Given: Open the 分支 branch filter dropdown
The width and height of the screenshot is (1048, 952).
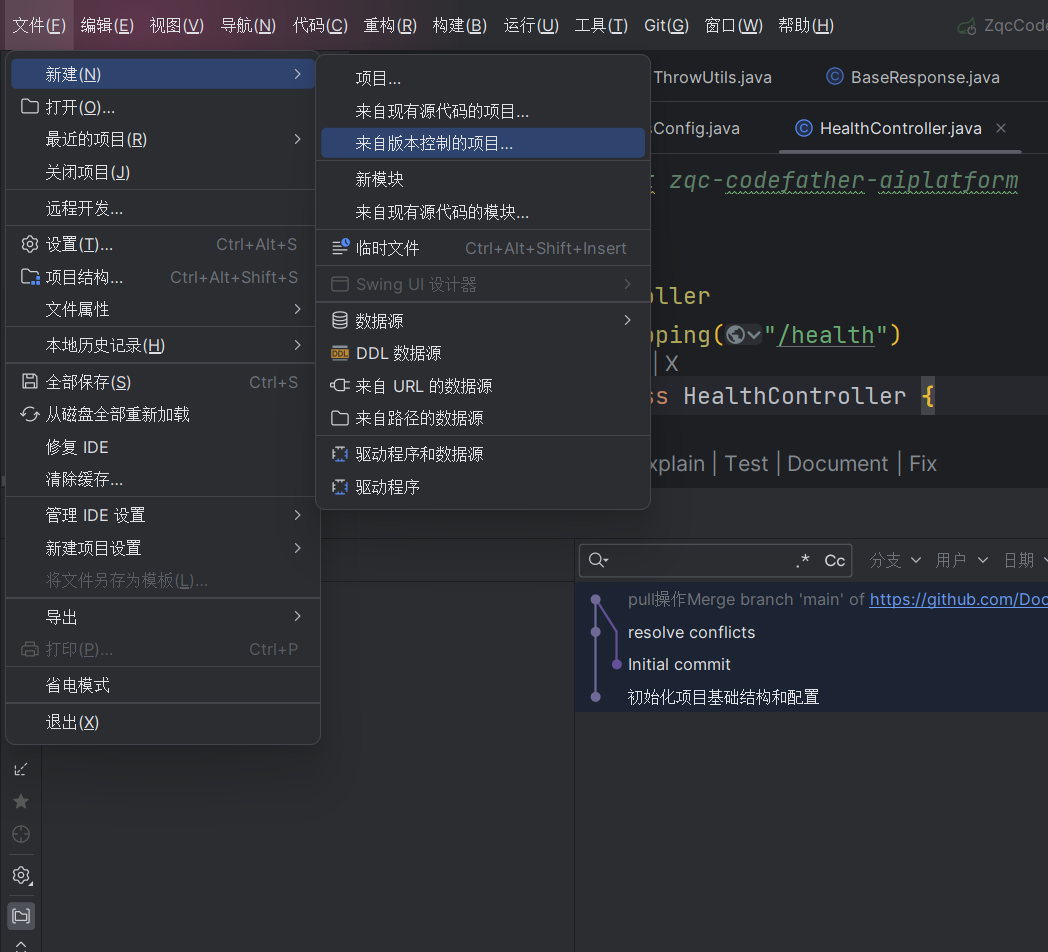Looking at the screenshot, I should coord(894,561).
